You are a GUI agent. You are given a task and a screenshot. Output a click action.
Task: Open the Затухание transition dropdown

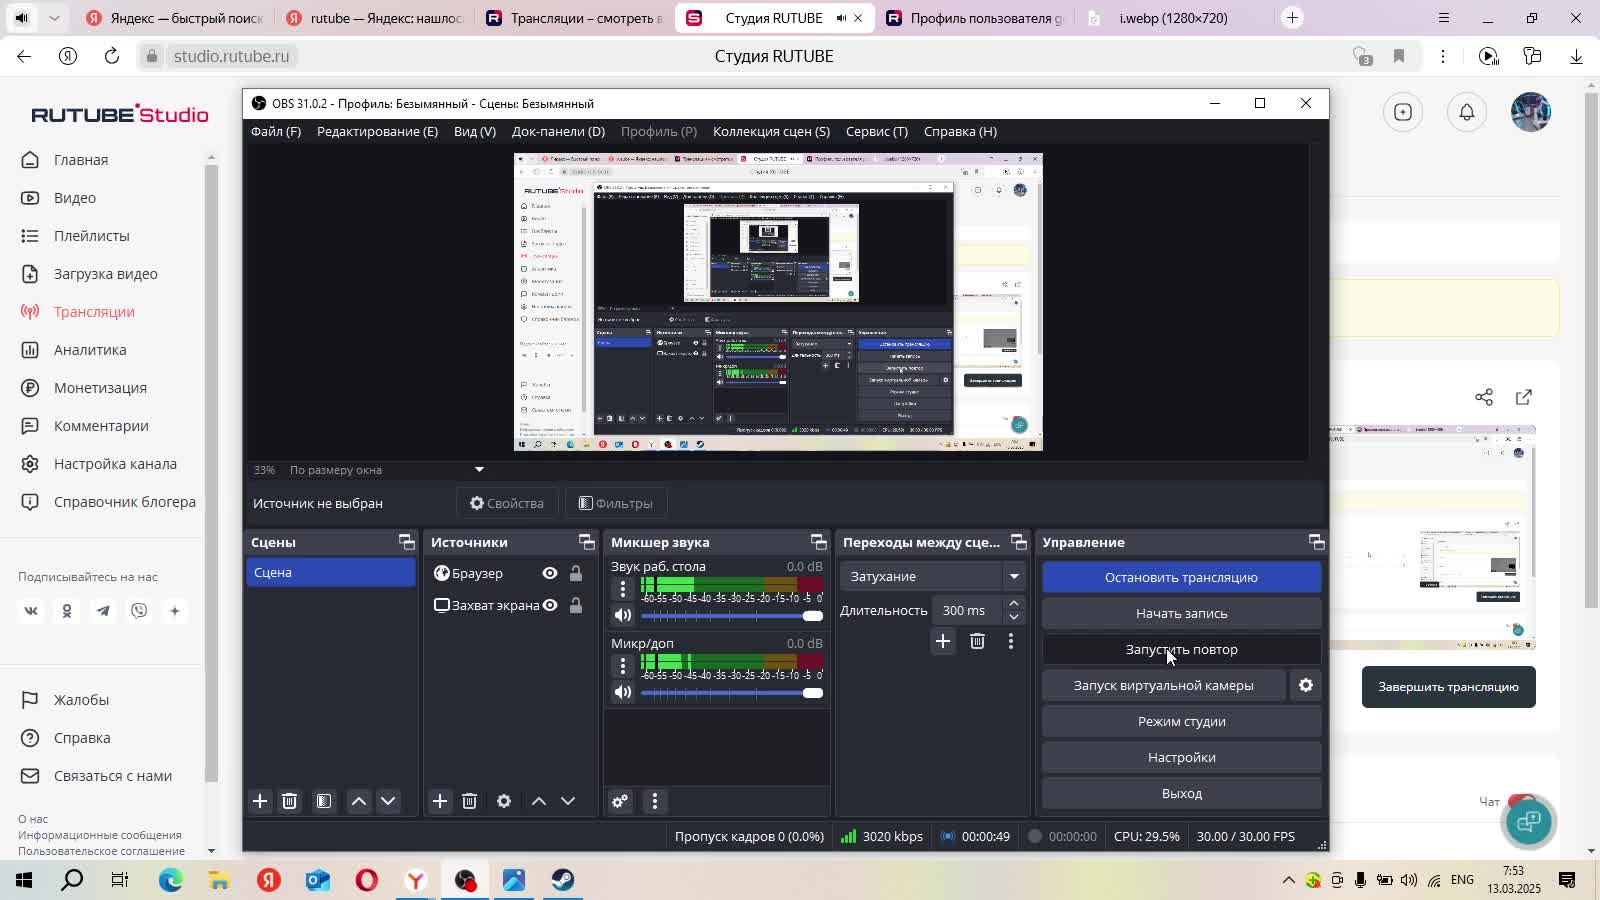click(x=932, y=576)
